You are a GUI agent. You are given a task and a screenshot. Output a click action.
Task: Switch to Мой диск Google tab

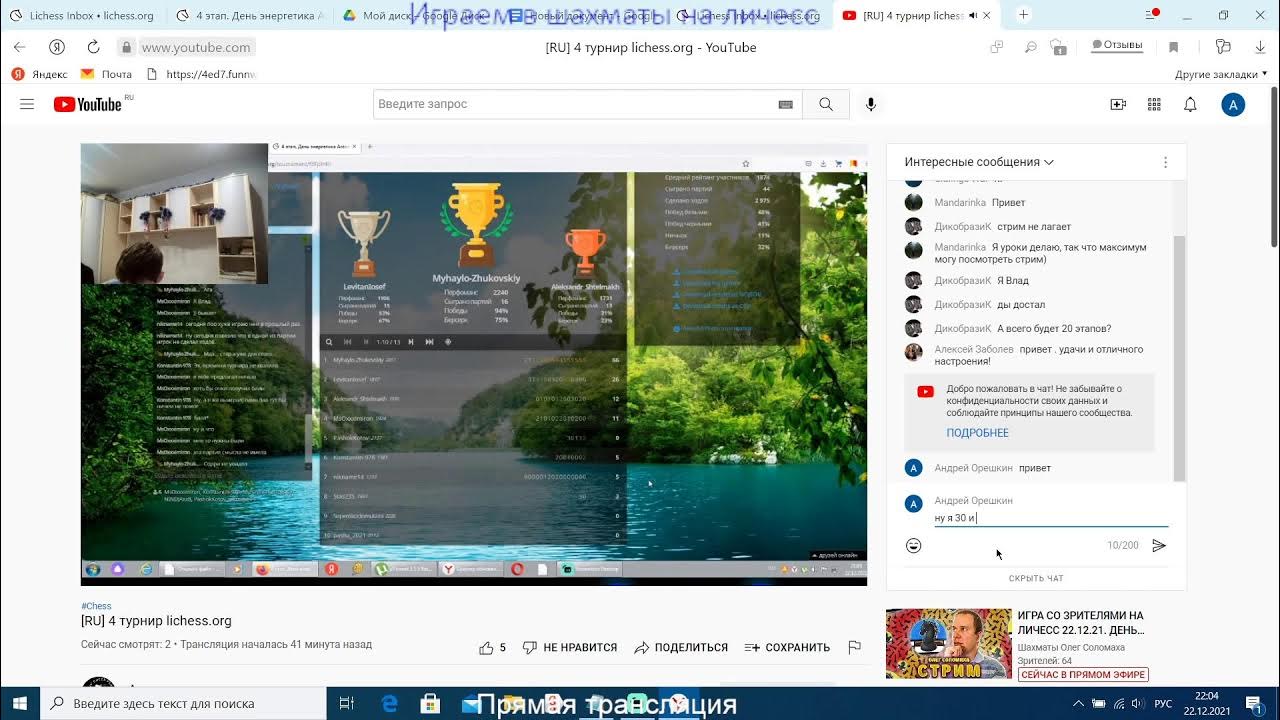[417, 15]
